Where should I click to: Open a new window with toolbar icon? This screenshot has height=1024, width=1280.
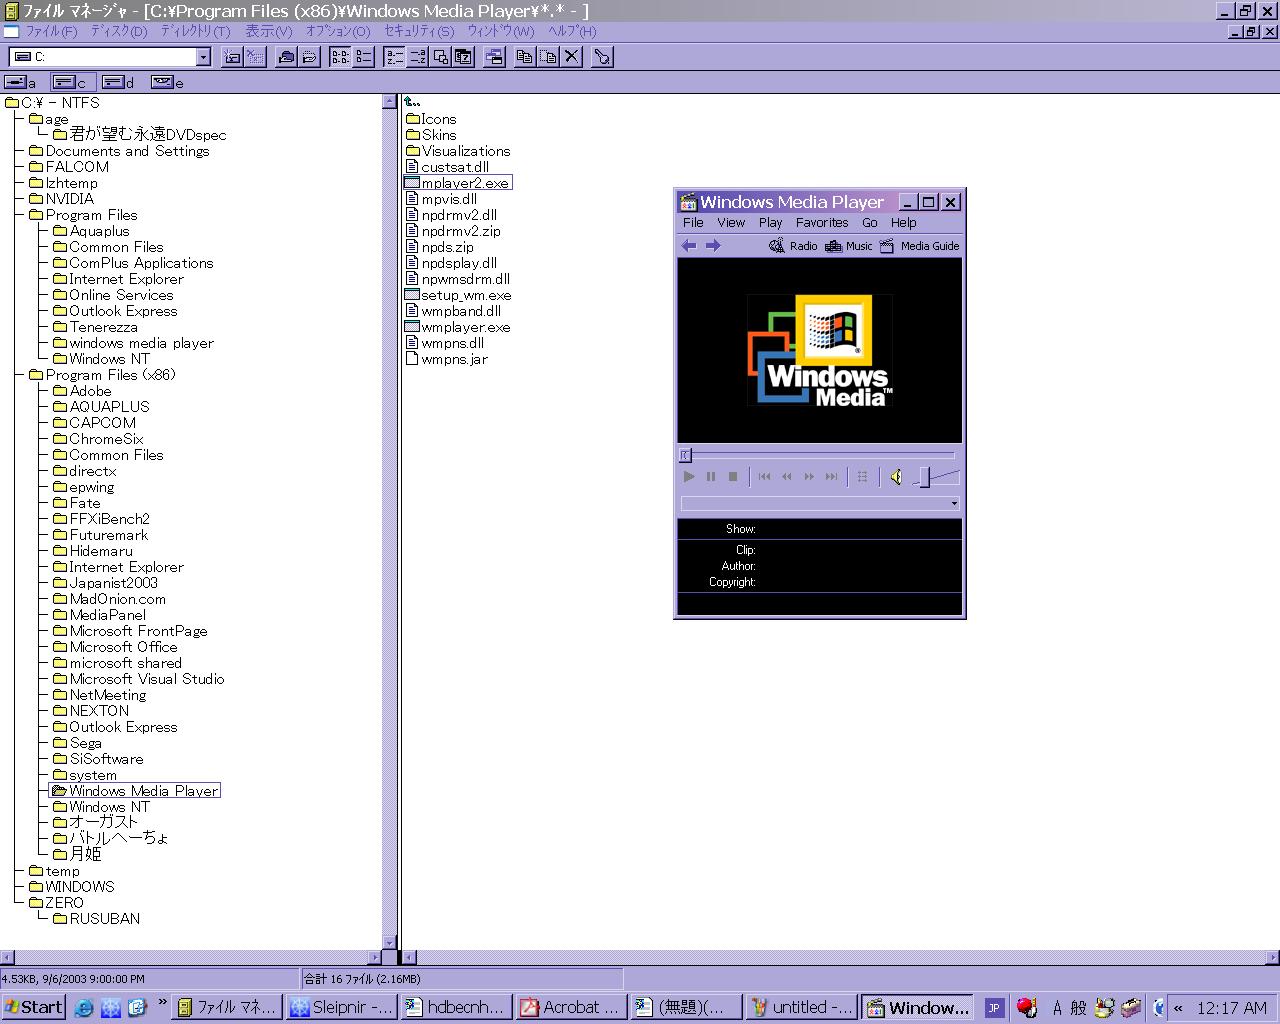494,57
